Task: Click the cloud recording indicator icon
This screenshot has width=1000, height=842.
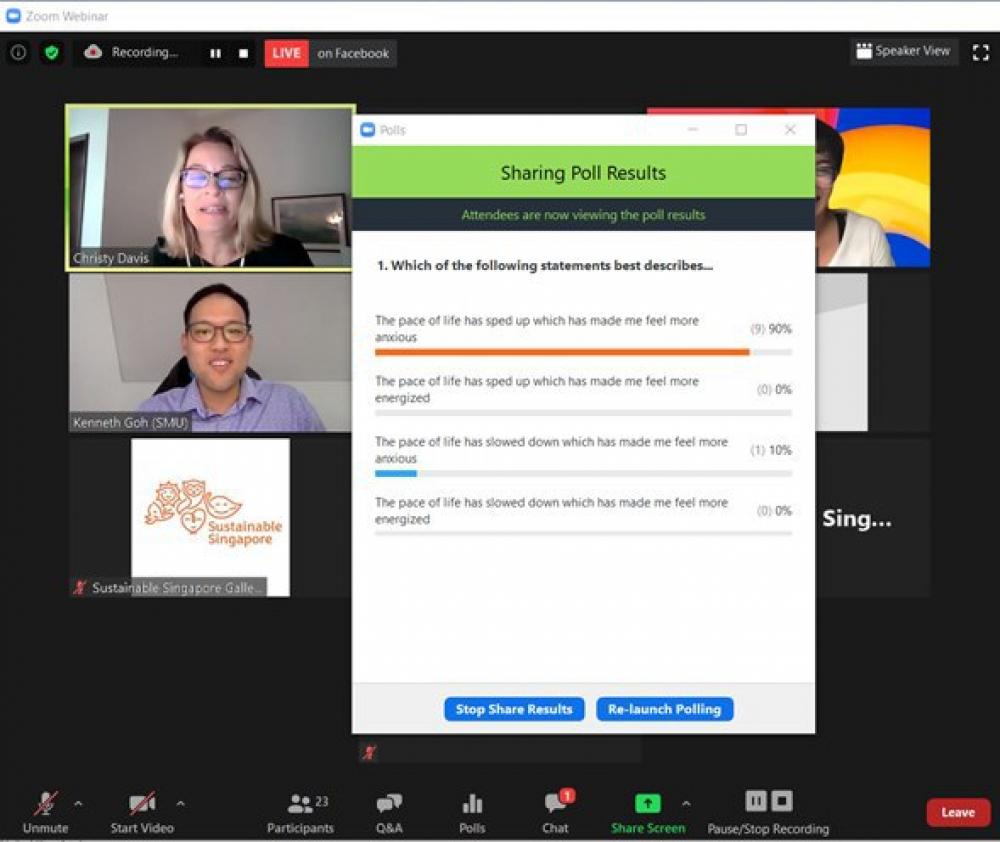Action: [93, 52]
